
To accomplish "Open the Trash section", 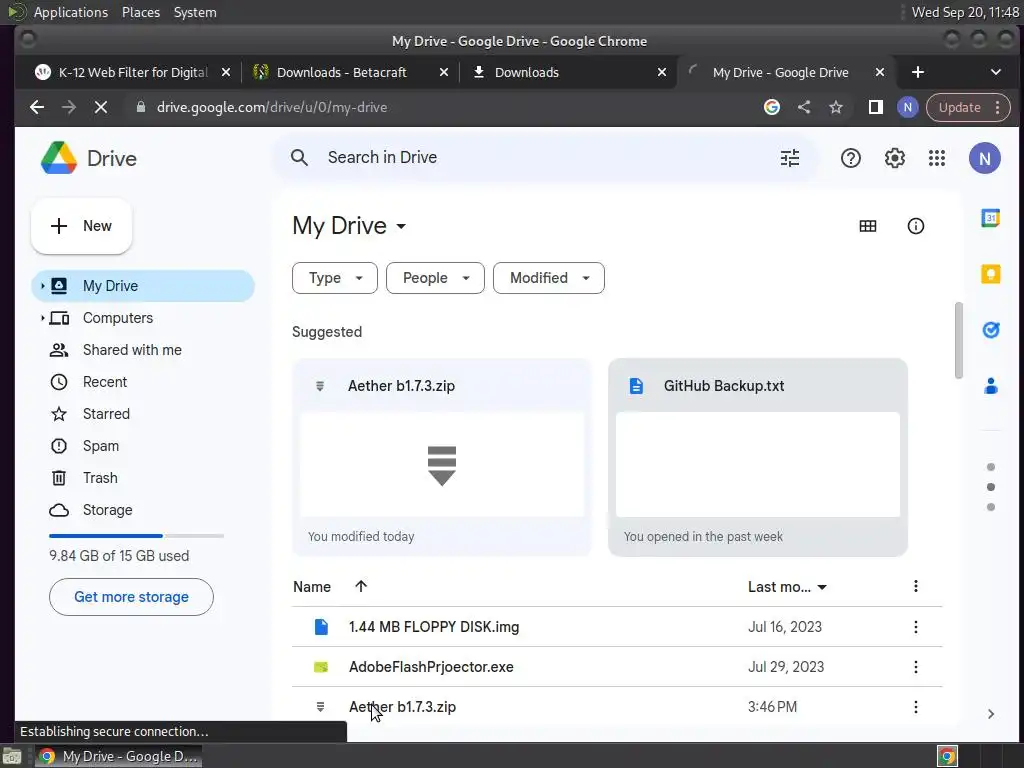I will 143,478.
